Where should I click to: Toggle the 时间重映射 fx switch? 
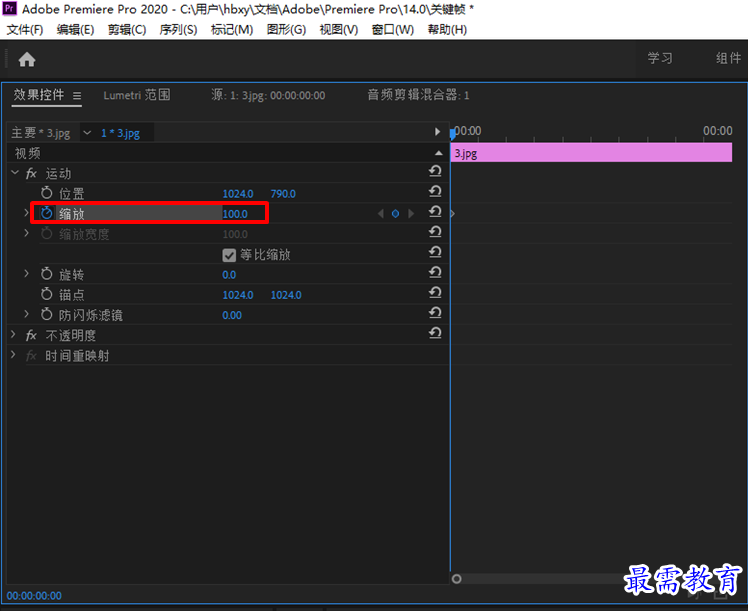31,356
